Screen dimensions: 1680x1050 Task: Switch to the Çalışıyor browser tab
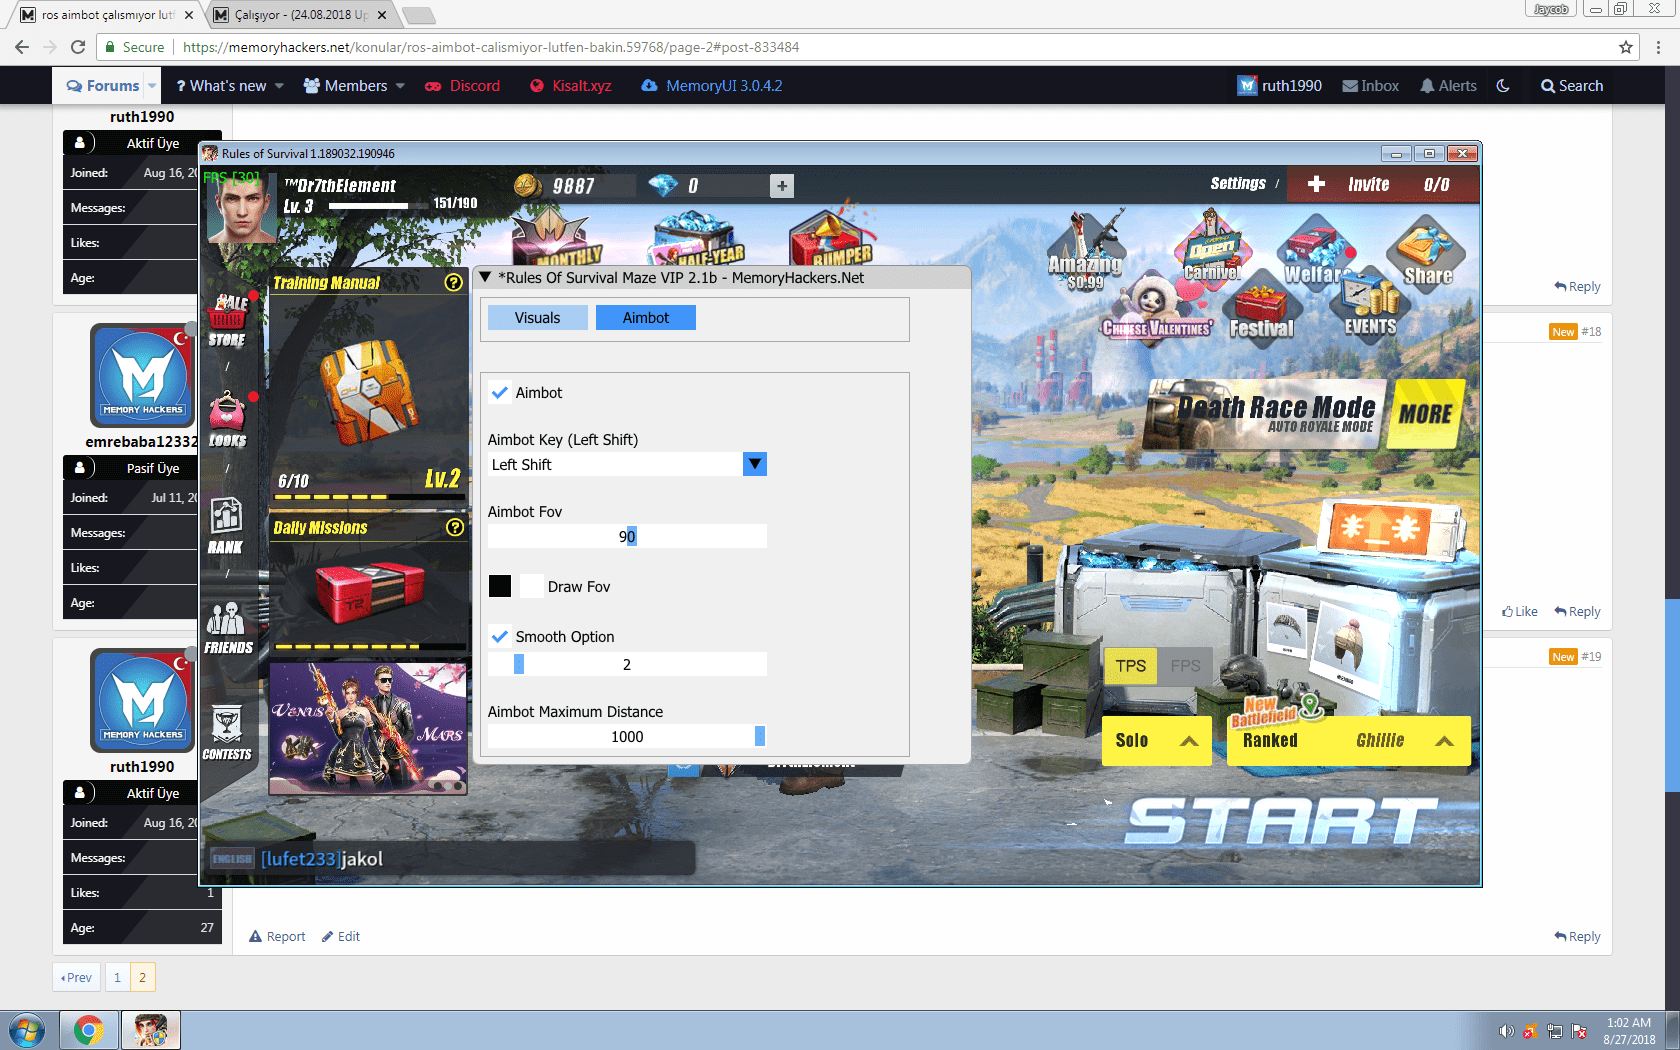click(x=301, y=15)
